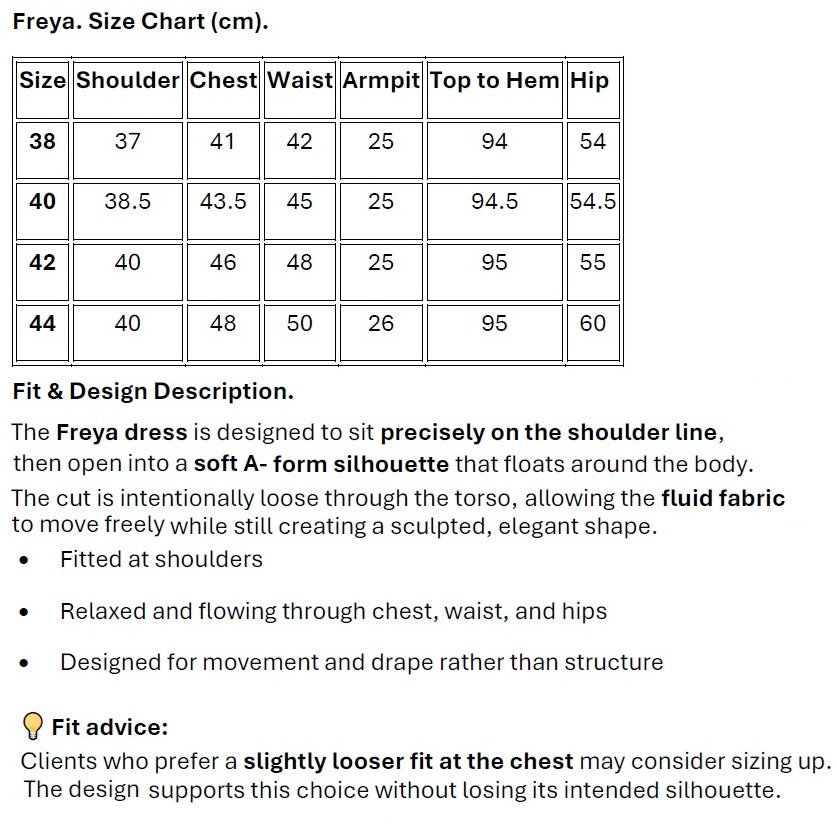Click the Top to Hem column header

point(494,81)
